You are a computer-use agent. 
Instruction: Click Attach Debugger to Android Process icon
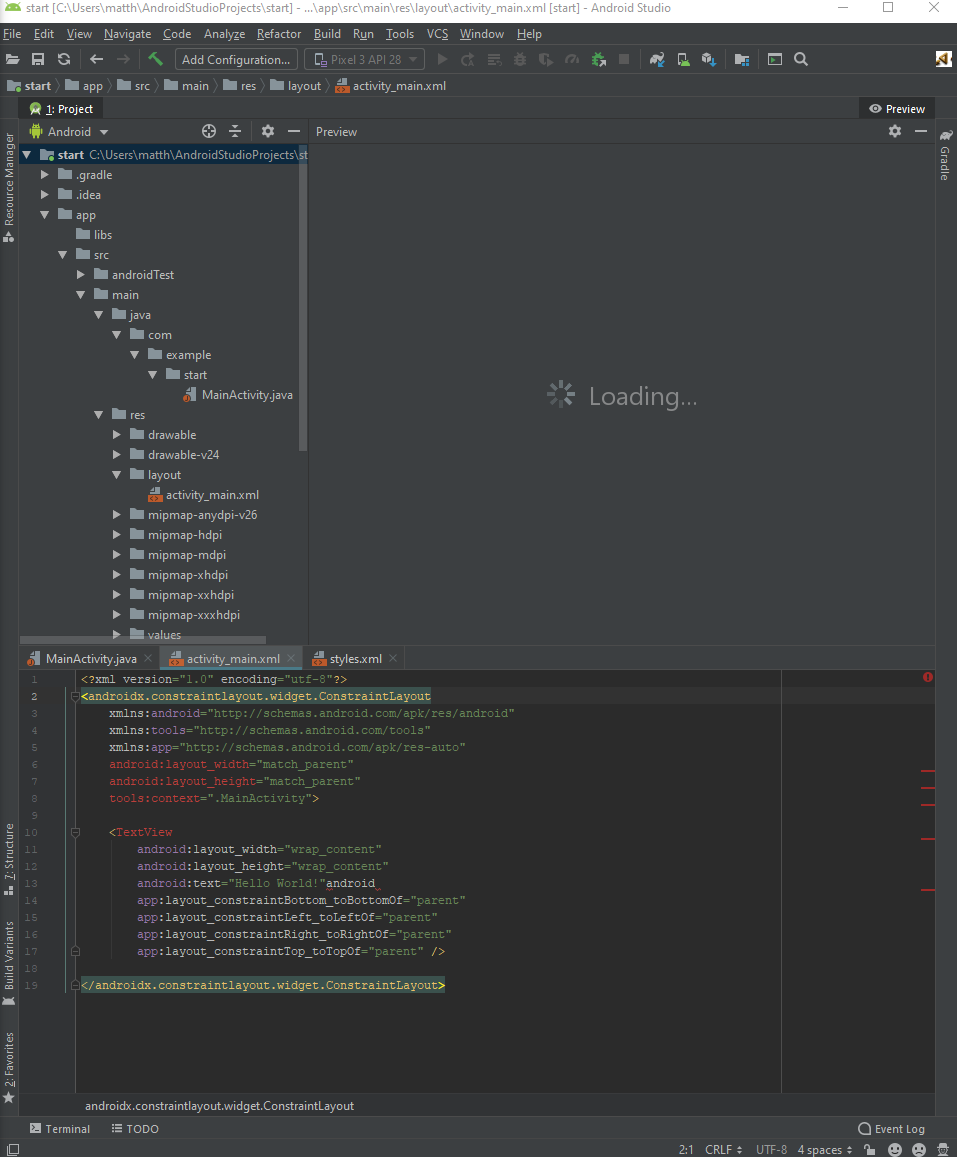tap(598, 60)
